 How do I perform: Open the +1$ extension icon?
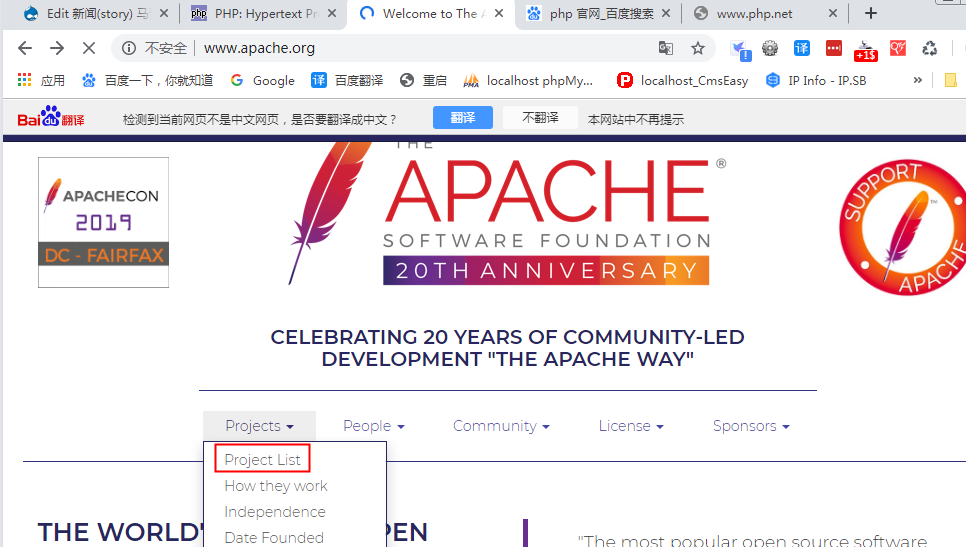point(866,51)
